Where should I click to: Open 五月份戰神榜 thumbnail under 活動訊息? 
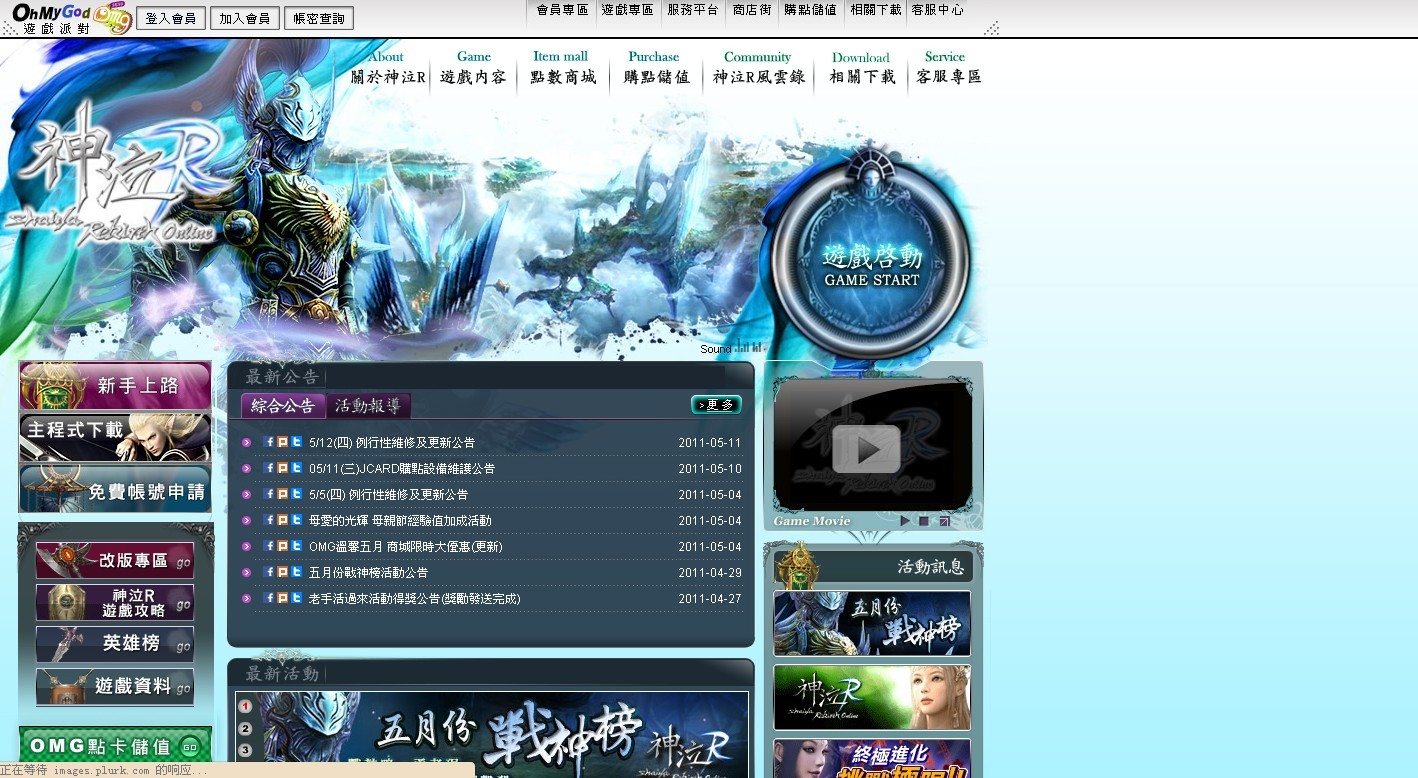pos(872,623)
